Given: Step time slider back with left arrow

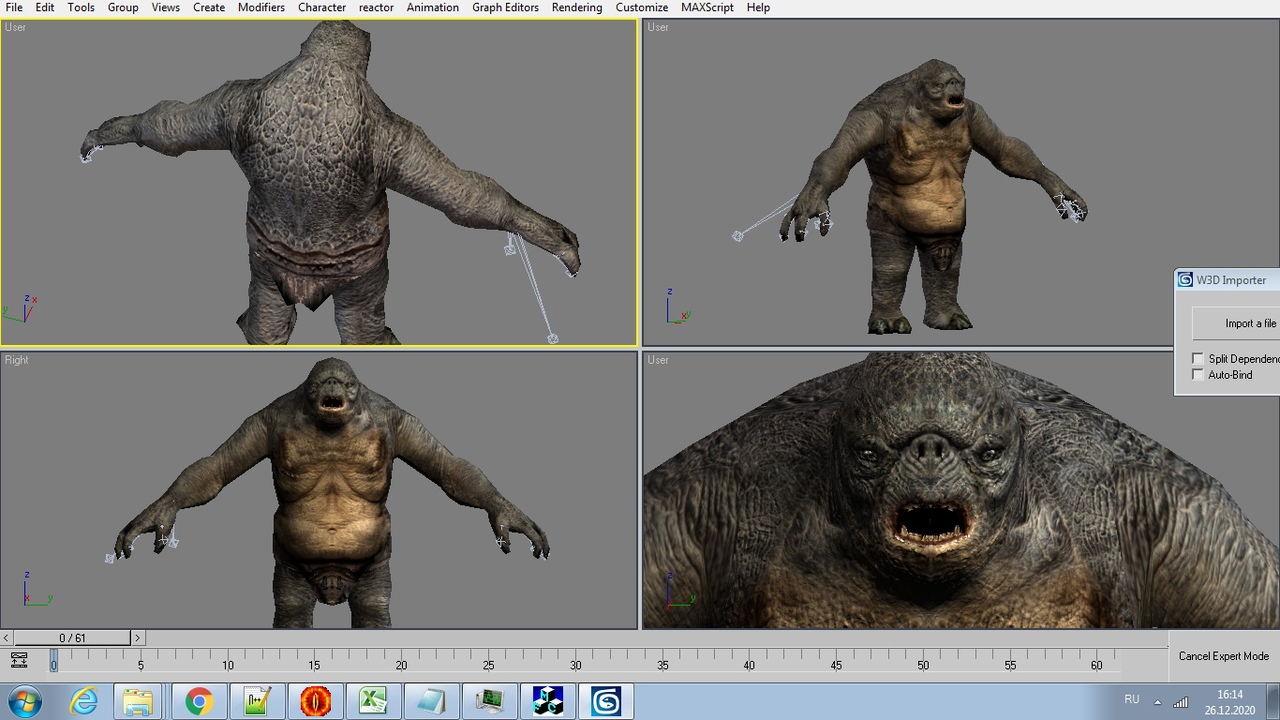Looking at the screenshot, I should [6, 638].
